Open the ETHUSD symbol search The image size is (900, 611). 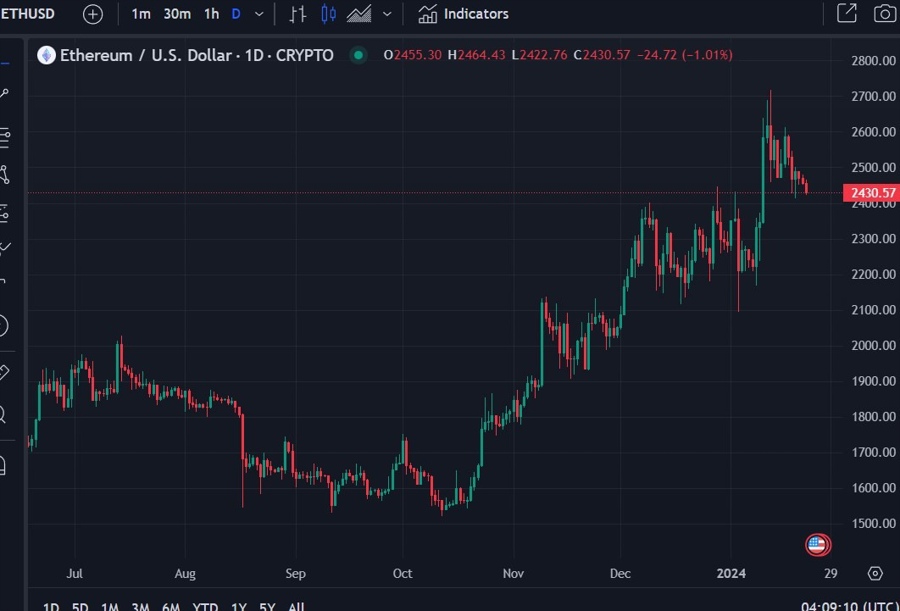pos(28,14)
